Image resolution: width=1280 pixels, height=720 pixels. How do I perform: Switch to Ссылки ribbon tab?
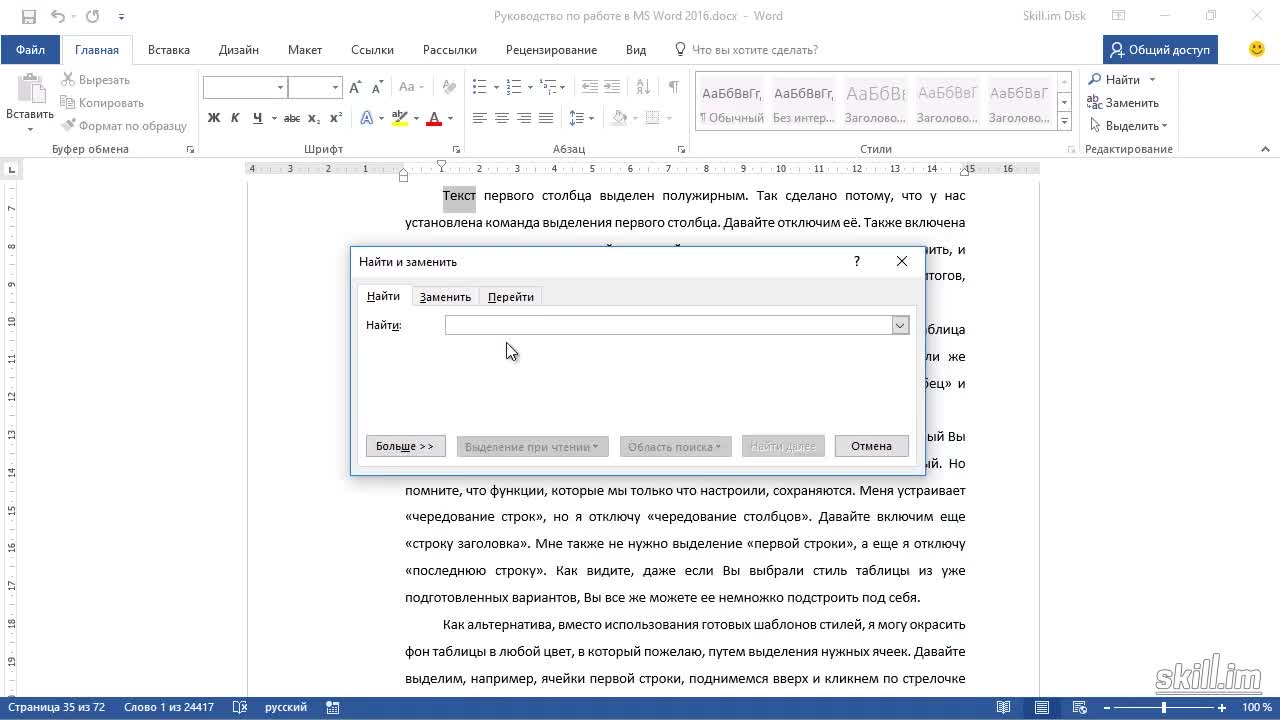pyautogui.click(x=372, y=50)
